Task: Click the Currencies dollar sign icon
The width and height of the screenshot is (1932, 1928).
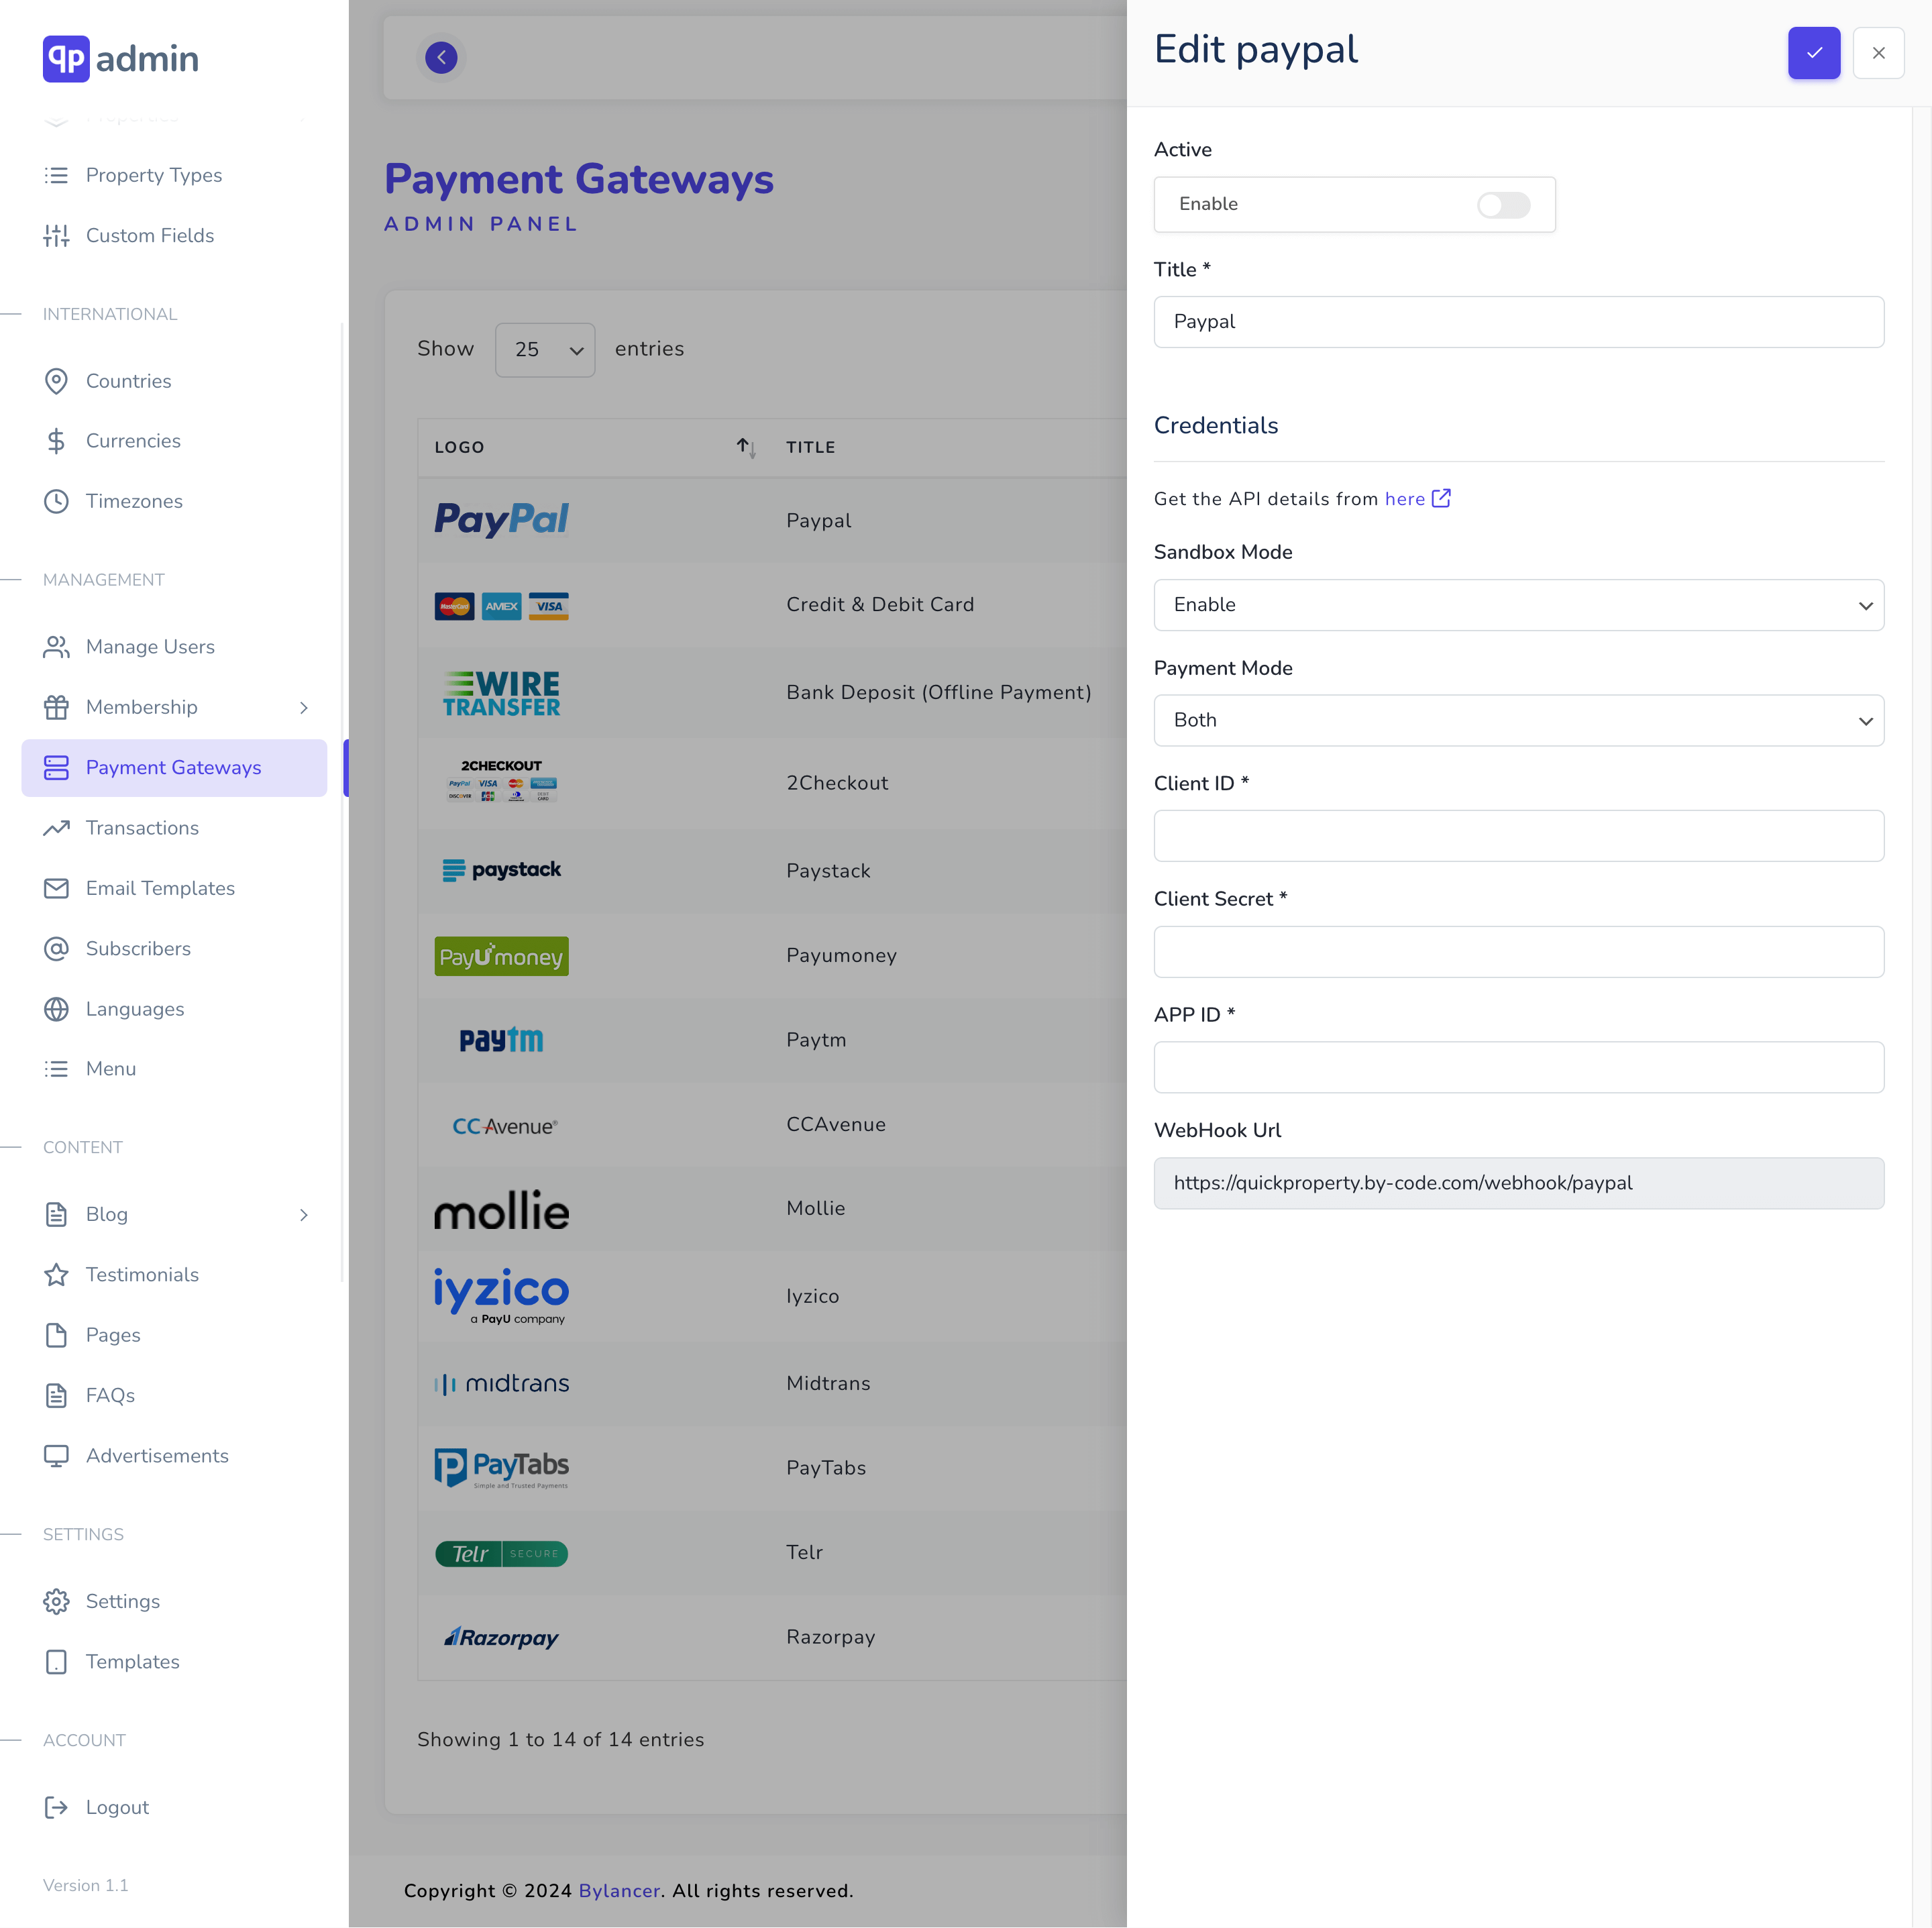Action: point(56,441)
